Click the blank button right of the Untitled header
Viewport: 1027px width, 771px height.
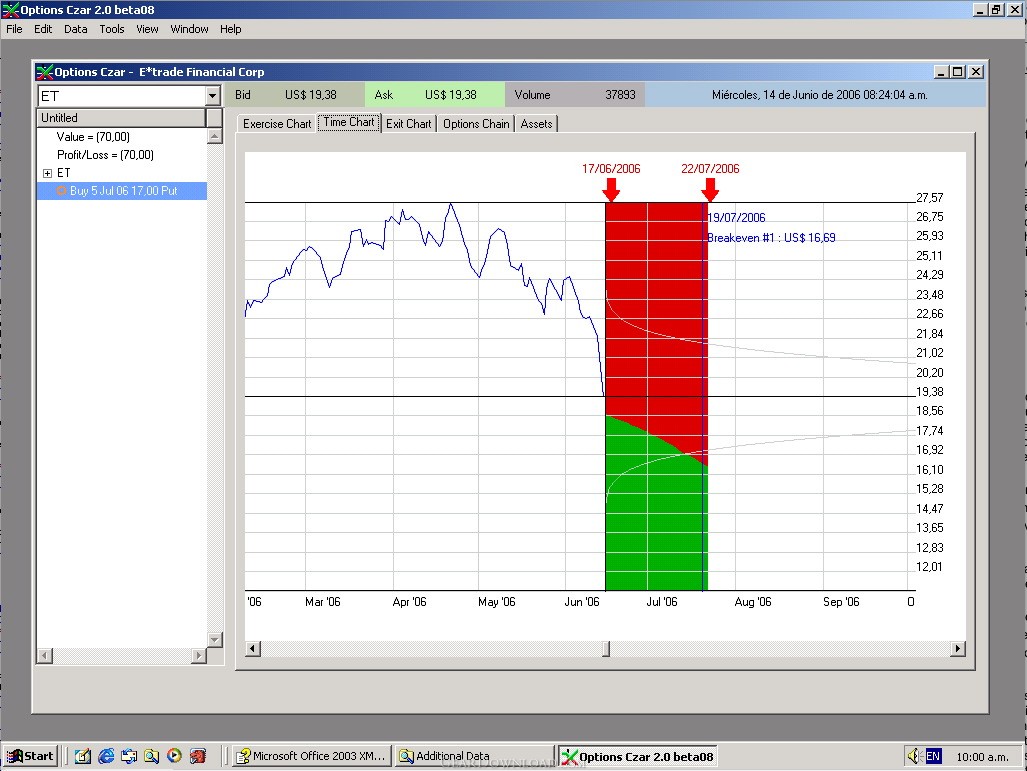coord(215,118)
